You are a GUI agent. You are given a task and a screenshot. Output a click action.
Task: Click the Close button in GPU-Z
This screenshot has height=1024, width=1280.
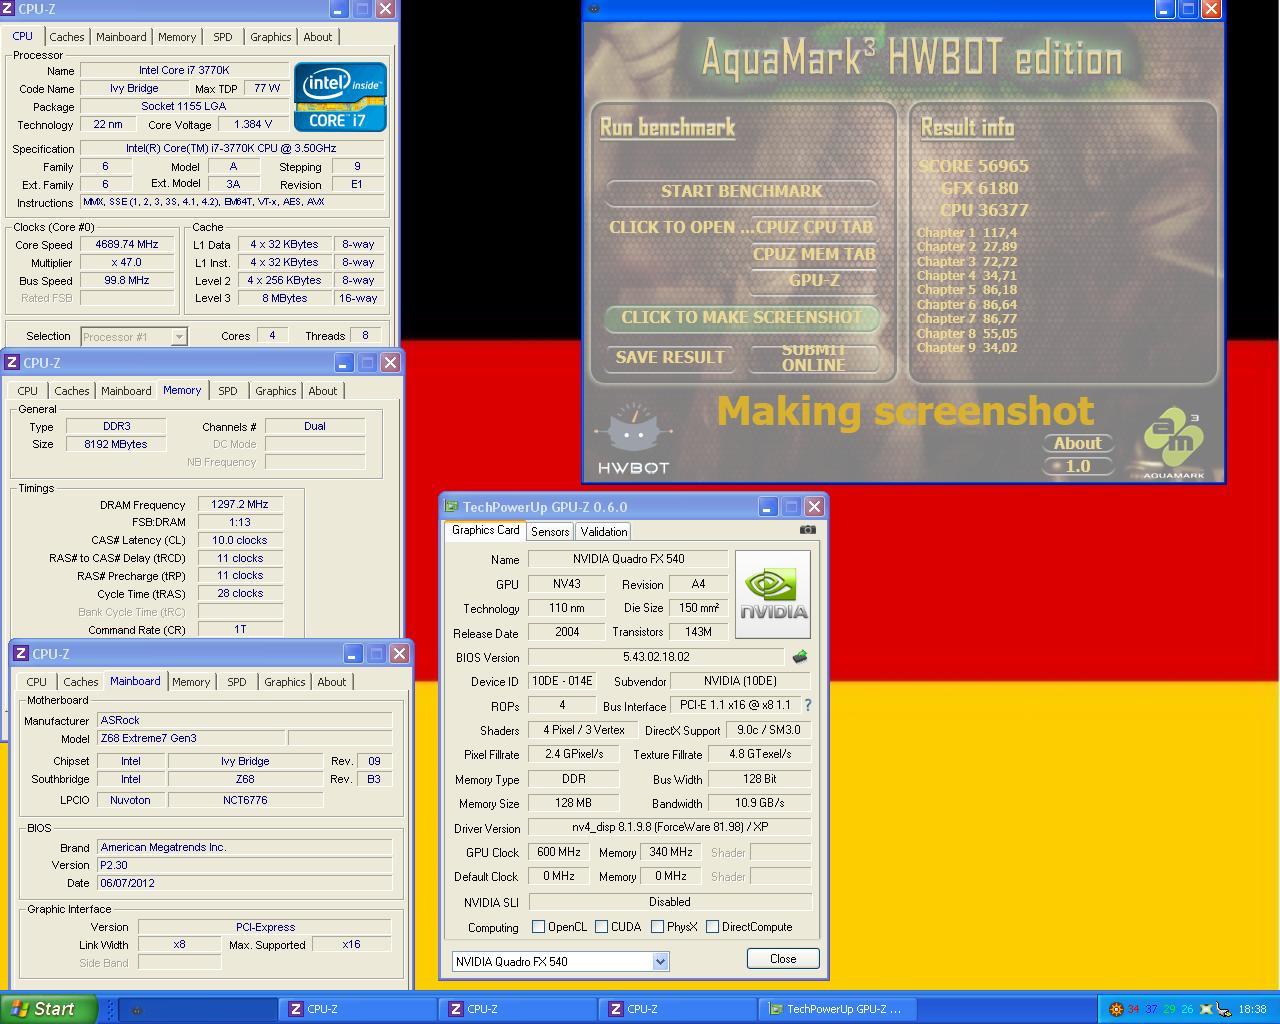[x=783, y=958]
